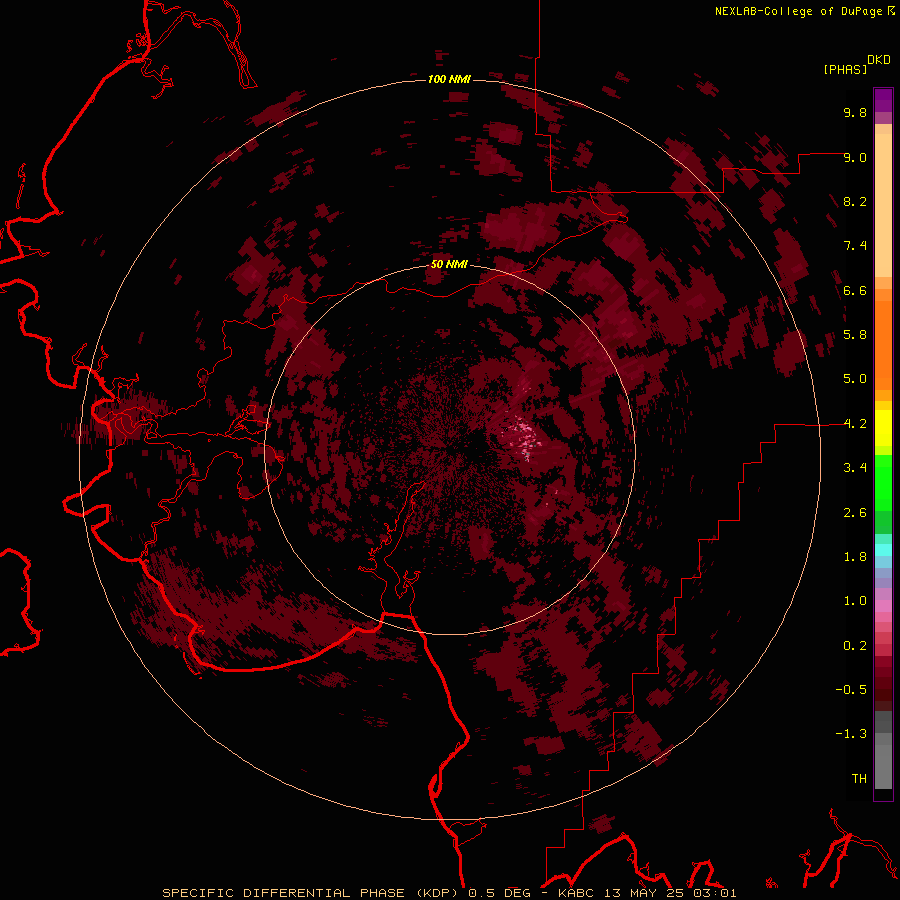Screen dimensions: 900x900
Task: Select the 4.2 value on the color scale
Action: pyautogui.click(x=855, y=424)
